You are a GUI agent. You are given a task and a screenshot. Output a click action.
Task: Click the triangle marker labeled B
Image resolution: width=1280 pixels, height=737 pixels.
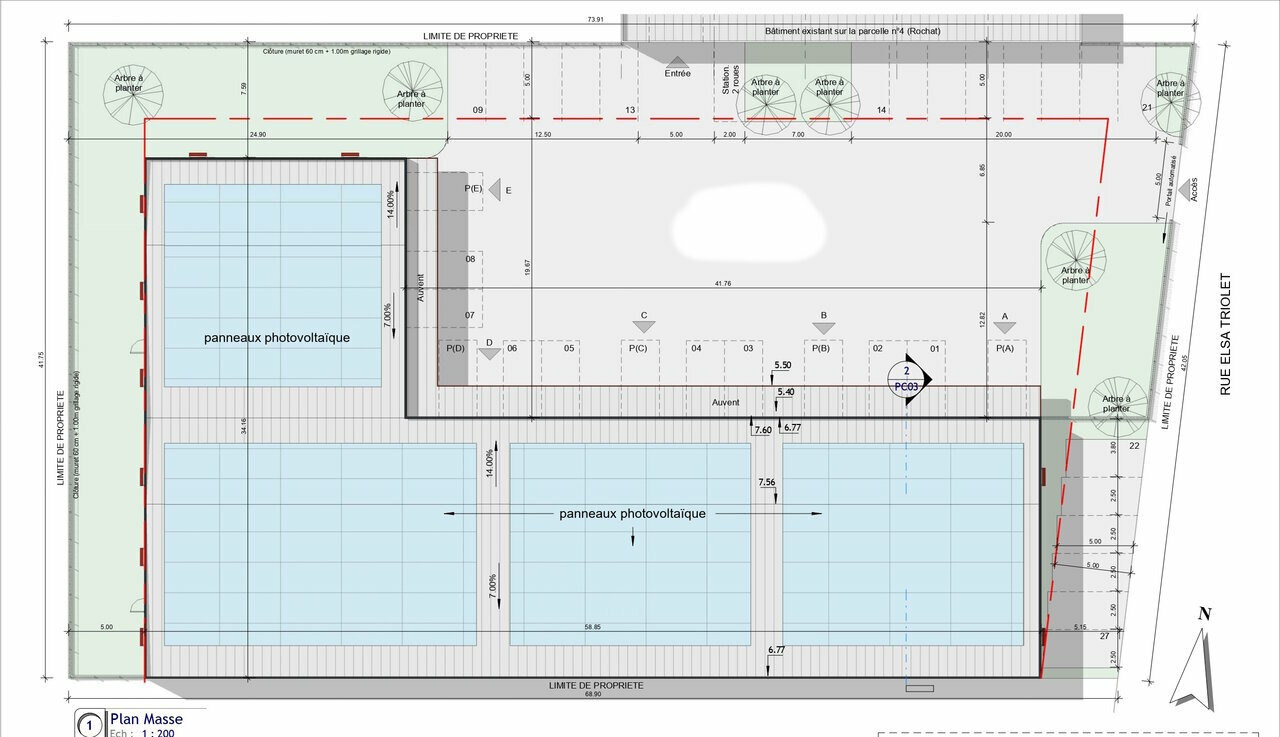[x=824, y=326]
